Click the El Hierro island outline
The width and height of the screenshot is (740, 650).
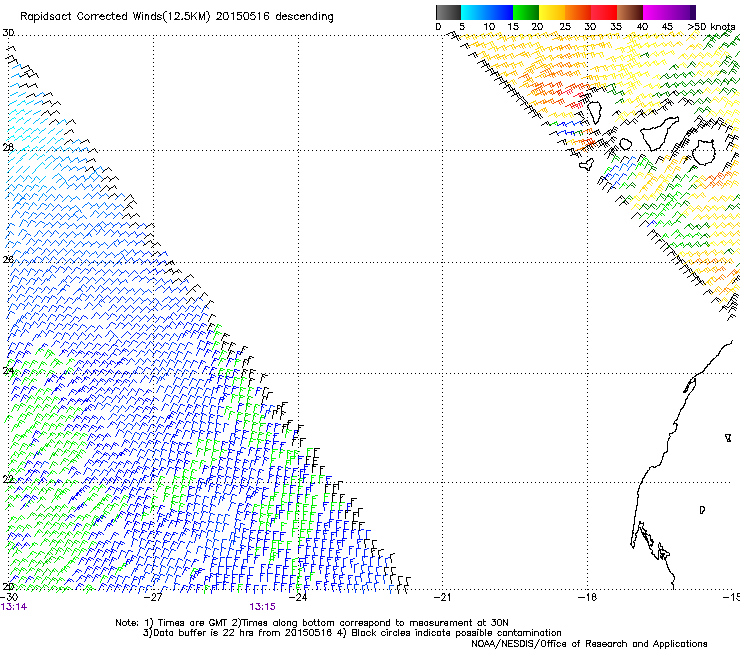[x=587, y=164]
